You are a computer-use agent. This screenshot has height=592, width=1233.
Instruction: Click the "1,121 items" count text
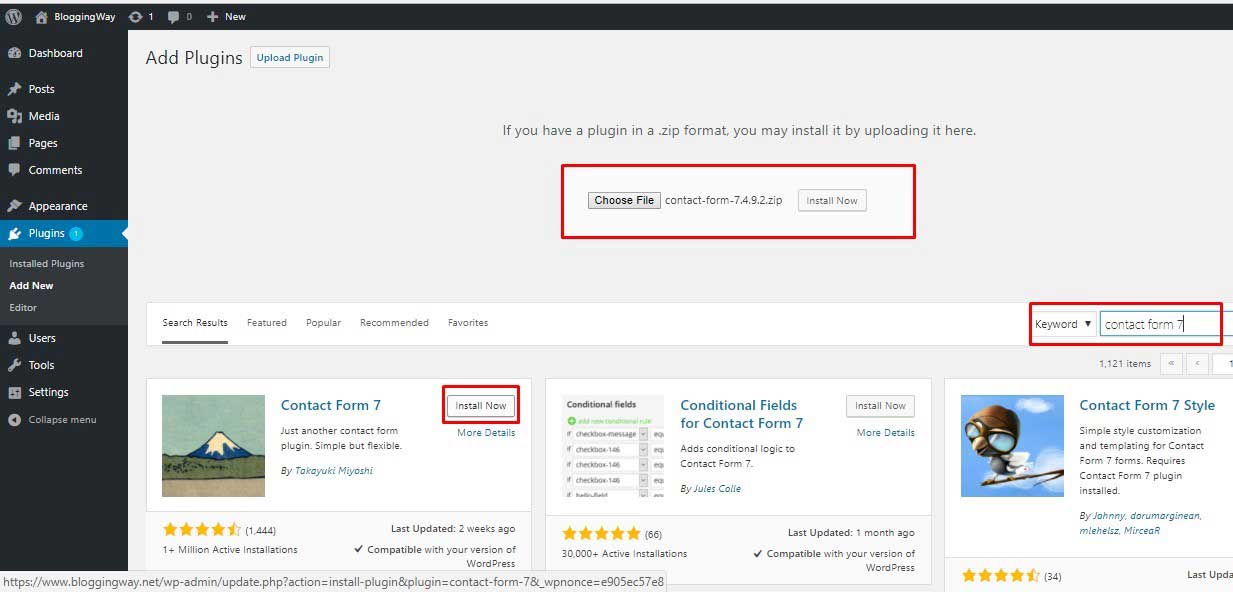click(1125, 364)
